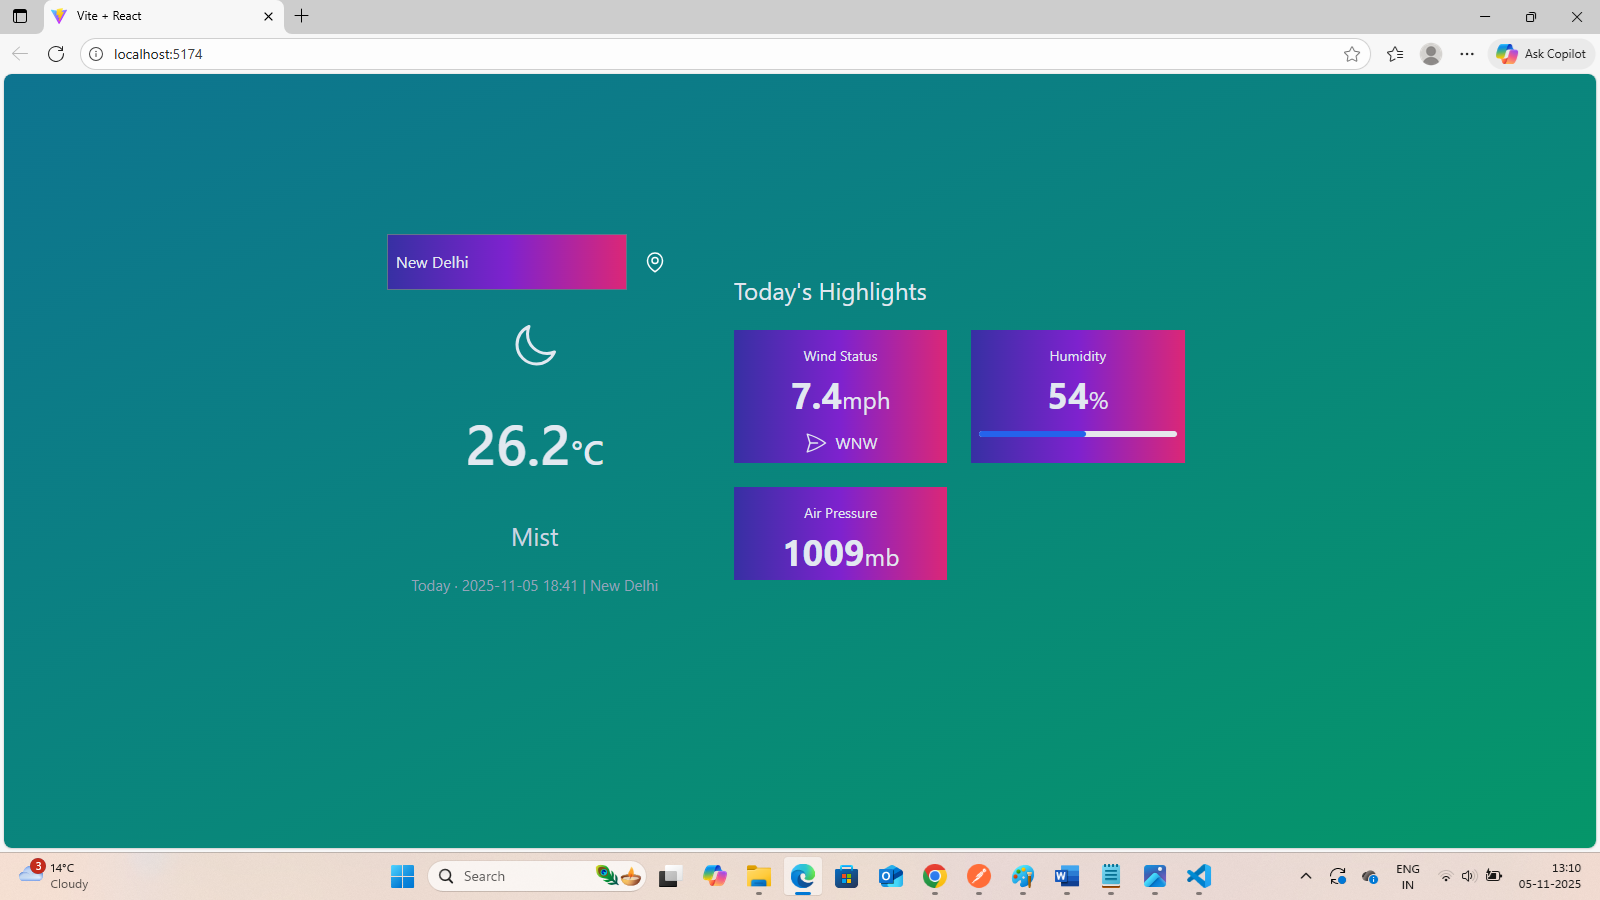1600x900 pixels.
Task: Add the current page to favorites
Action: 1353,54
